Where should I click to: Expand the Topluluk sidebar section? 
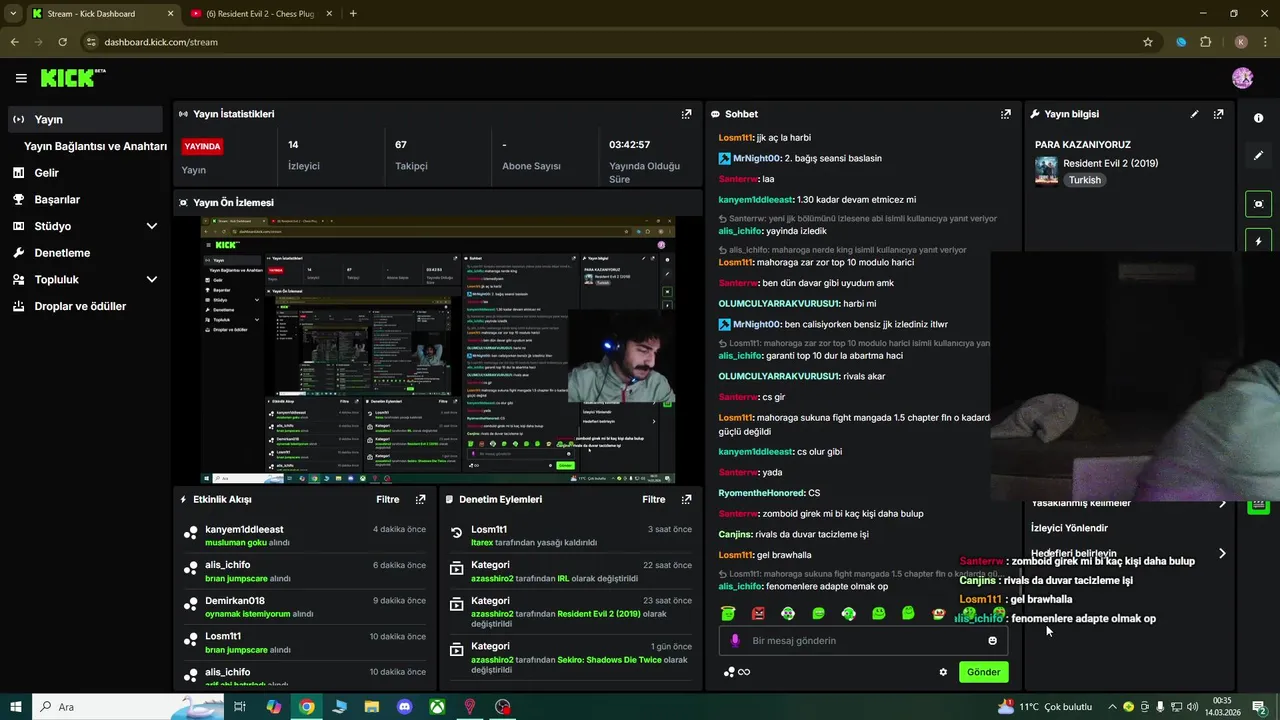(152, 280)
